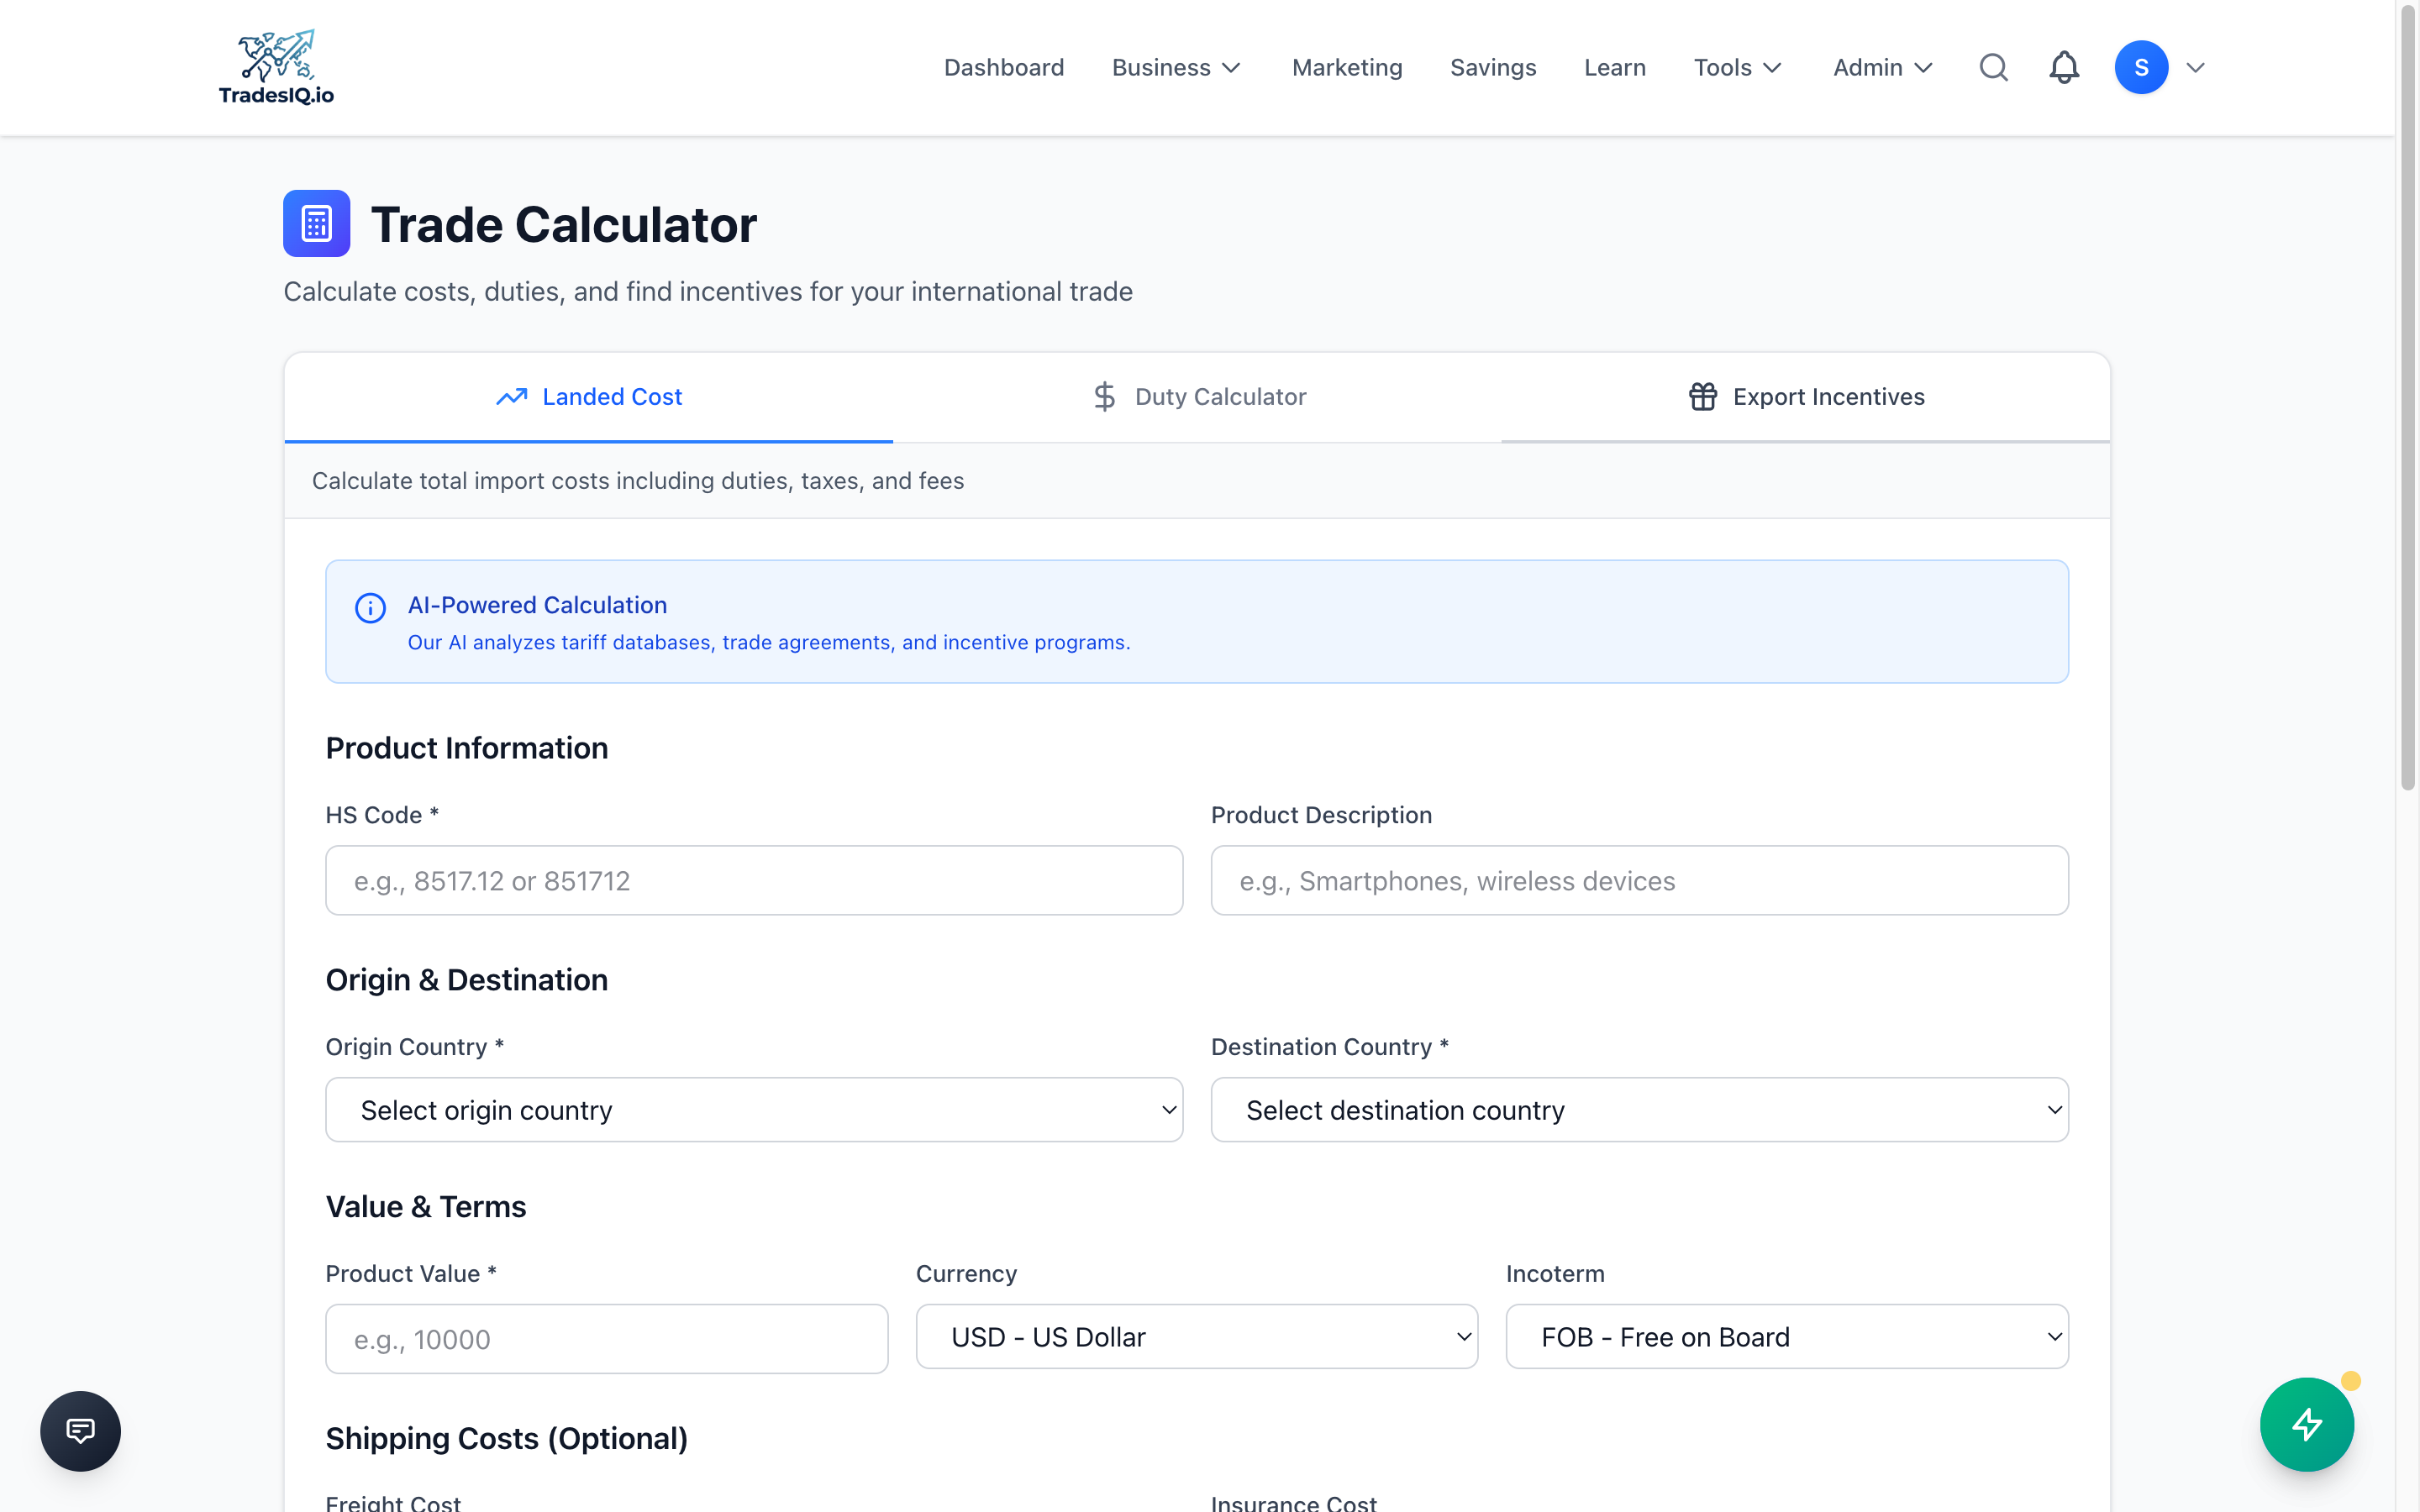The image size is (2420, 1512).
Task: Focus the Product Description field
Action: click(1639, 880)
